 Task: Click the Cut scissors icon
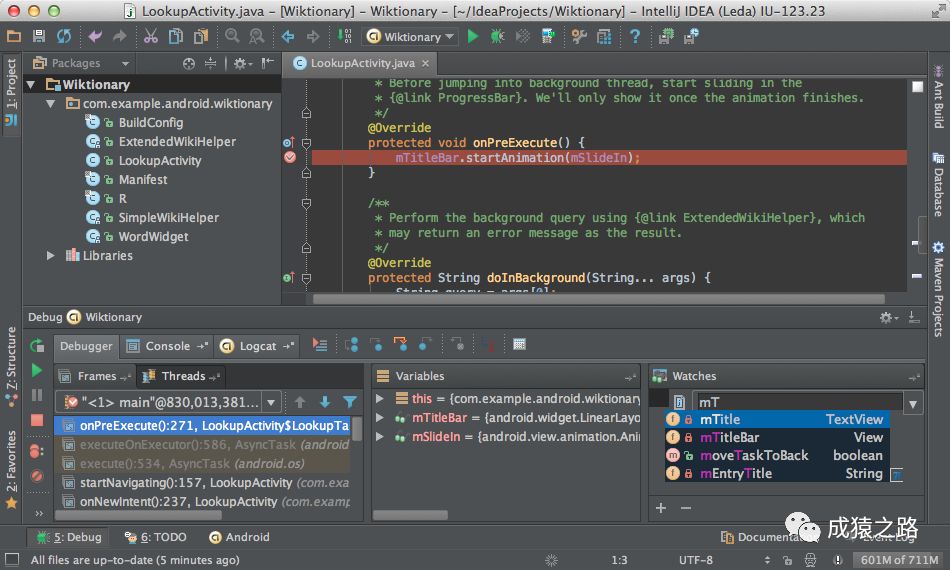coord(150,36)
